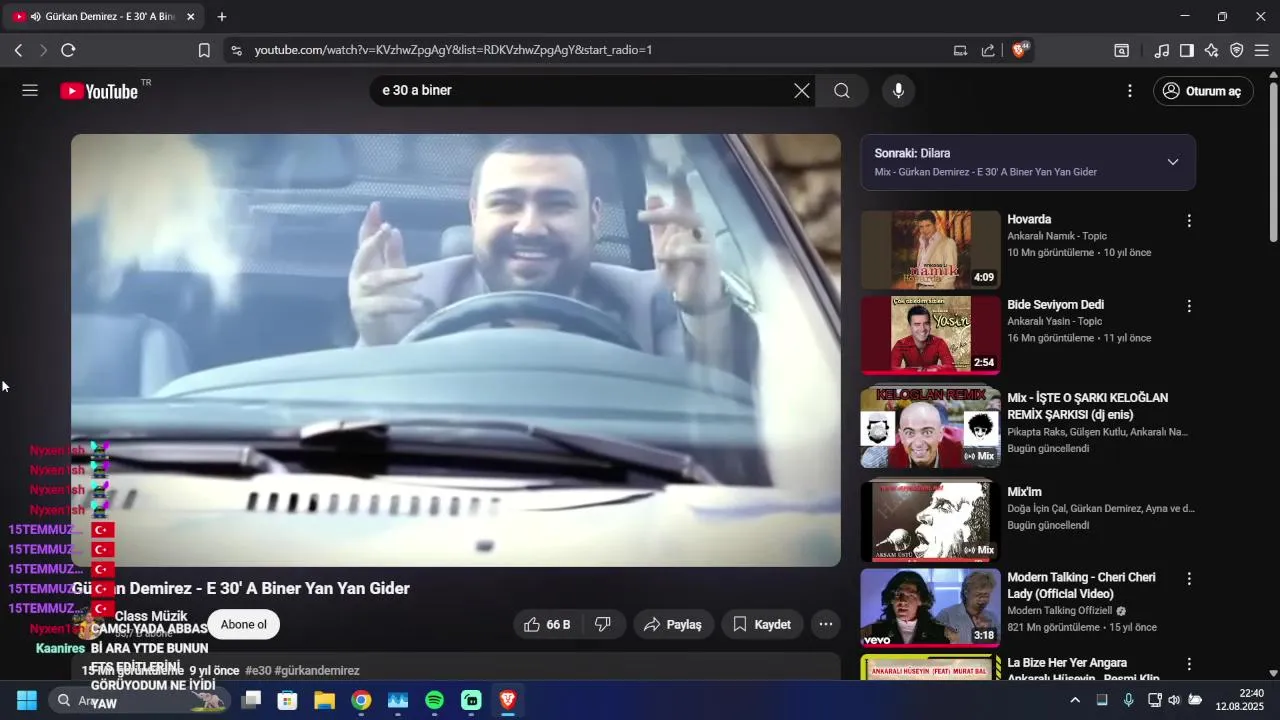Show hidden system tray icons chevron
The image size is (1280, 720).
pos(1075,700)
